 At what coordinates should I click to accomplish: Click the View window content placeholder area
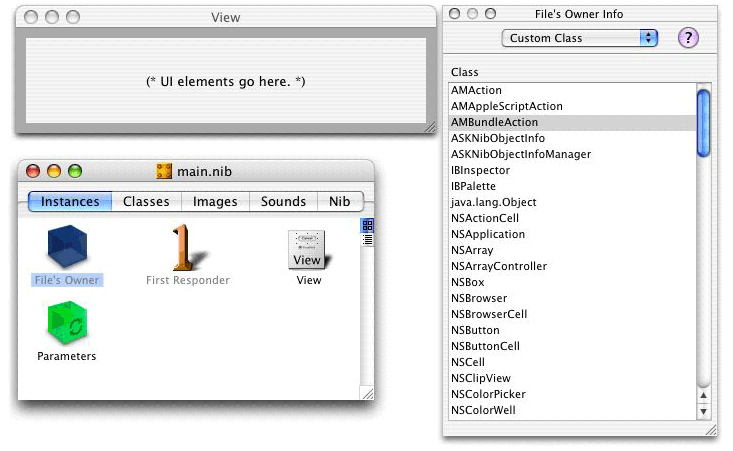[226, 81]
